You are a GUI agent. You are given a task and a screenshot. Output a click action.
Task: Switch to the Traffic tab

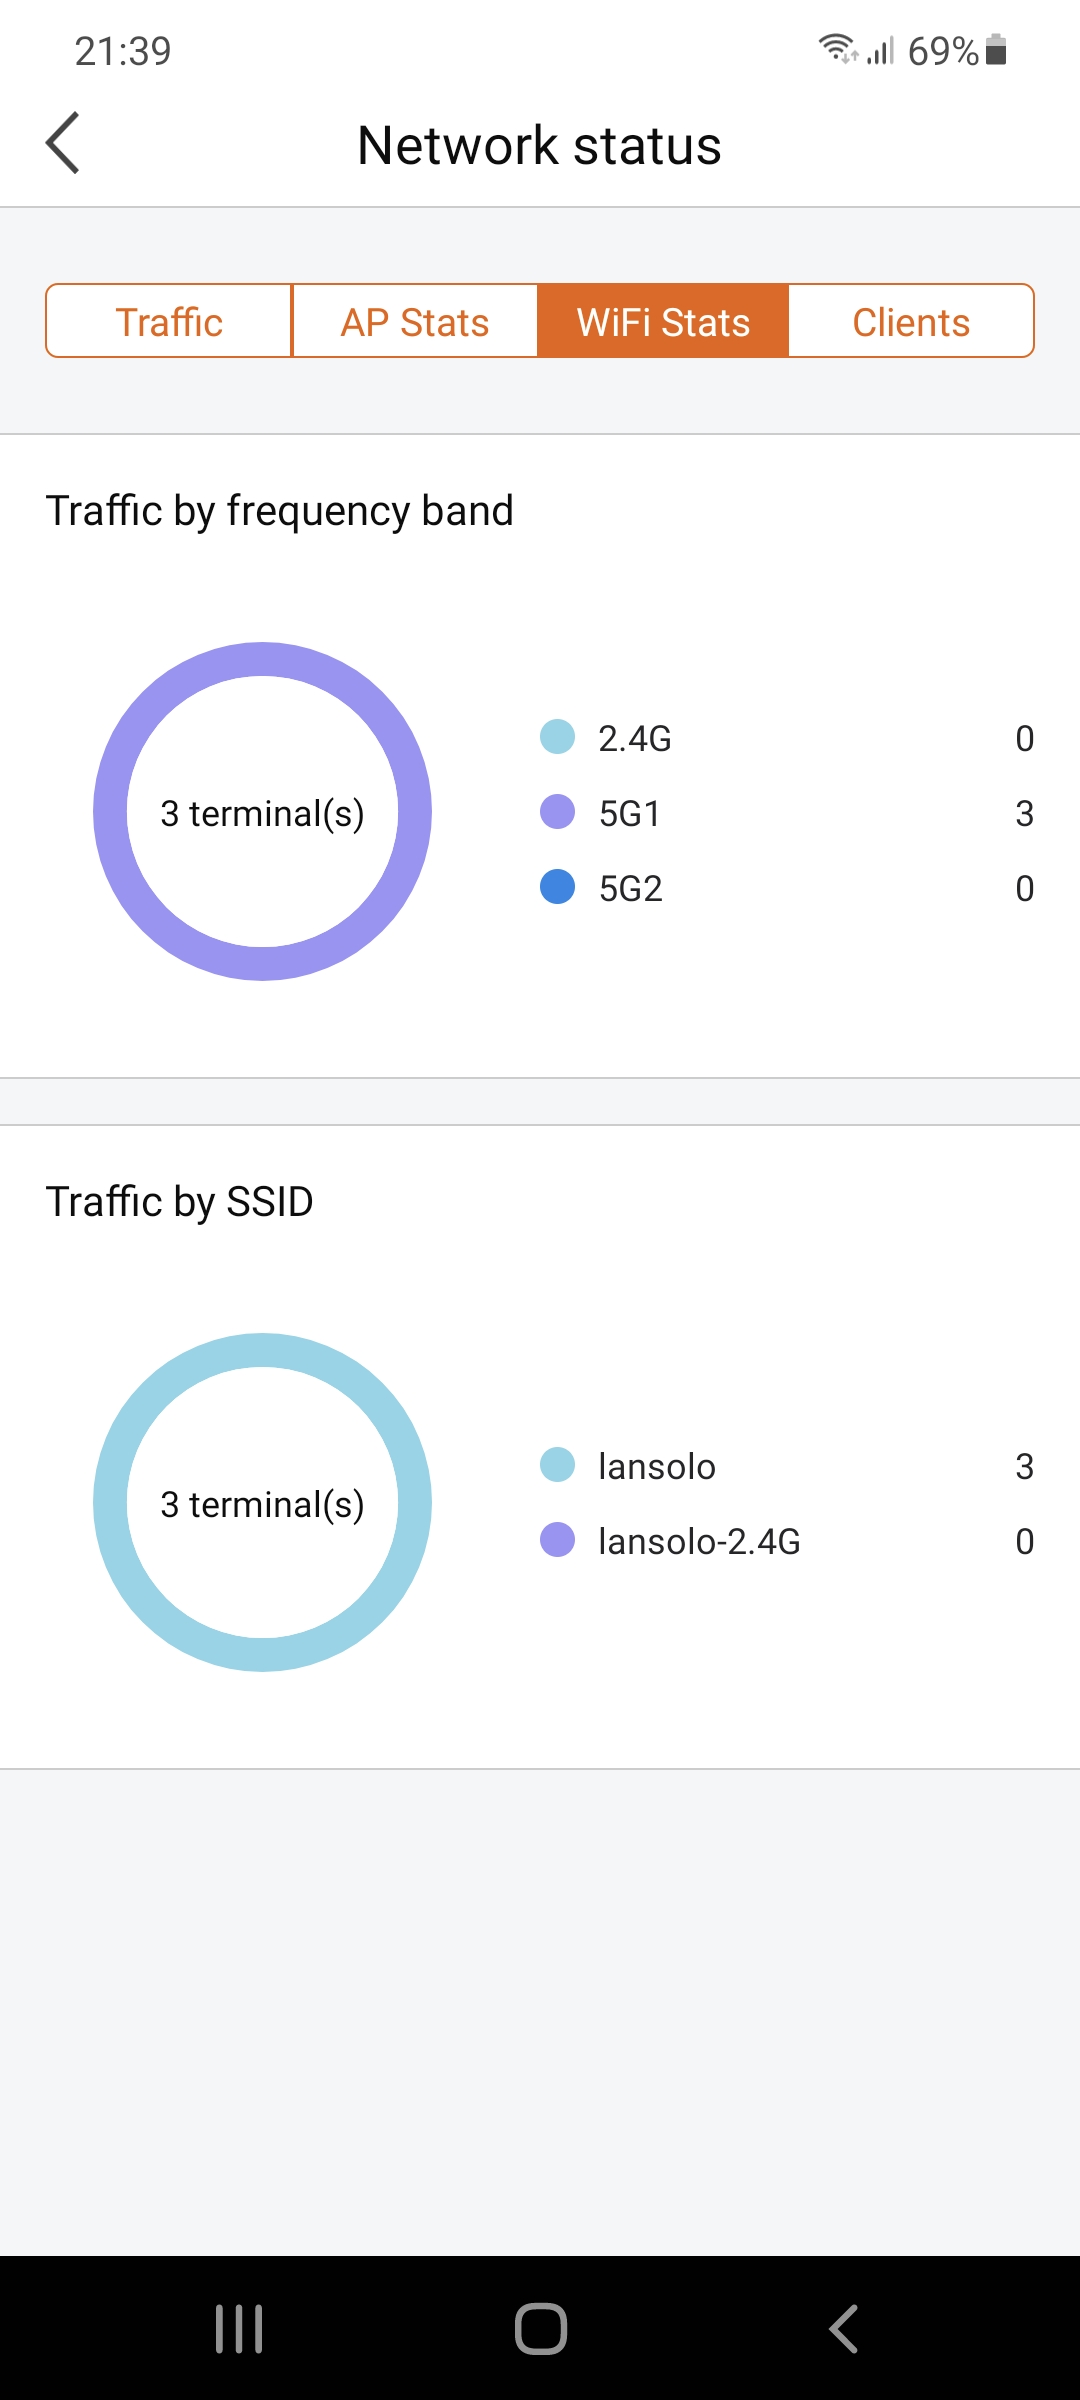pos(169,322)
